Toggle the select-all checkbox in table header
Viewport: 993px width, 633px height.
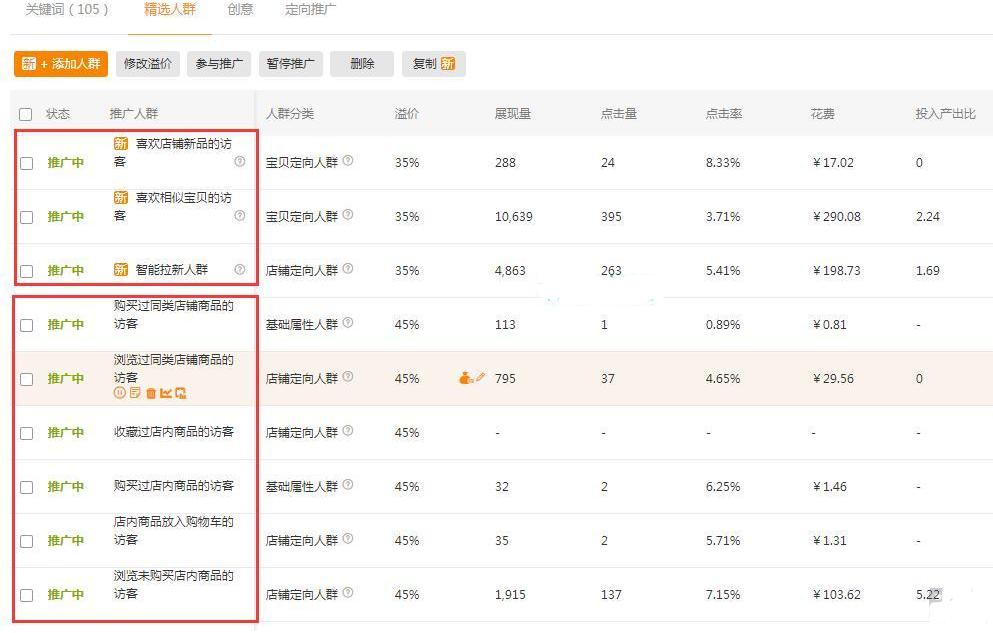coord(26,113)
